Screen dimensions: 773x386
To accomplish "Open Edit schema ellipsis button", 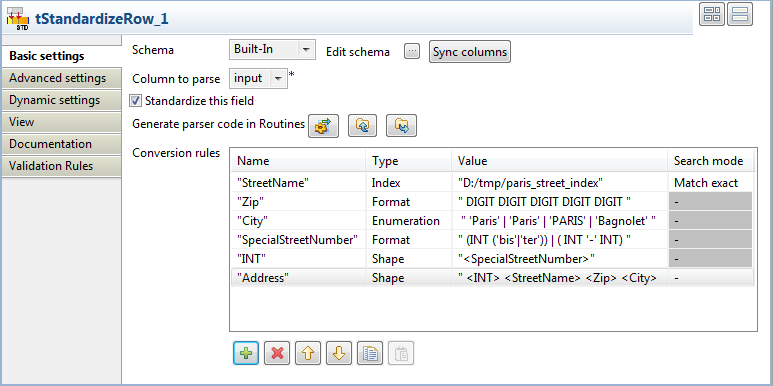I will pos(412,52).
